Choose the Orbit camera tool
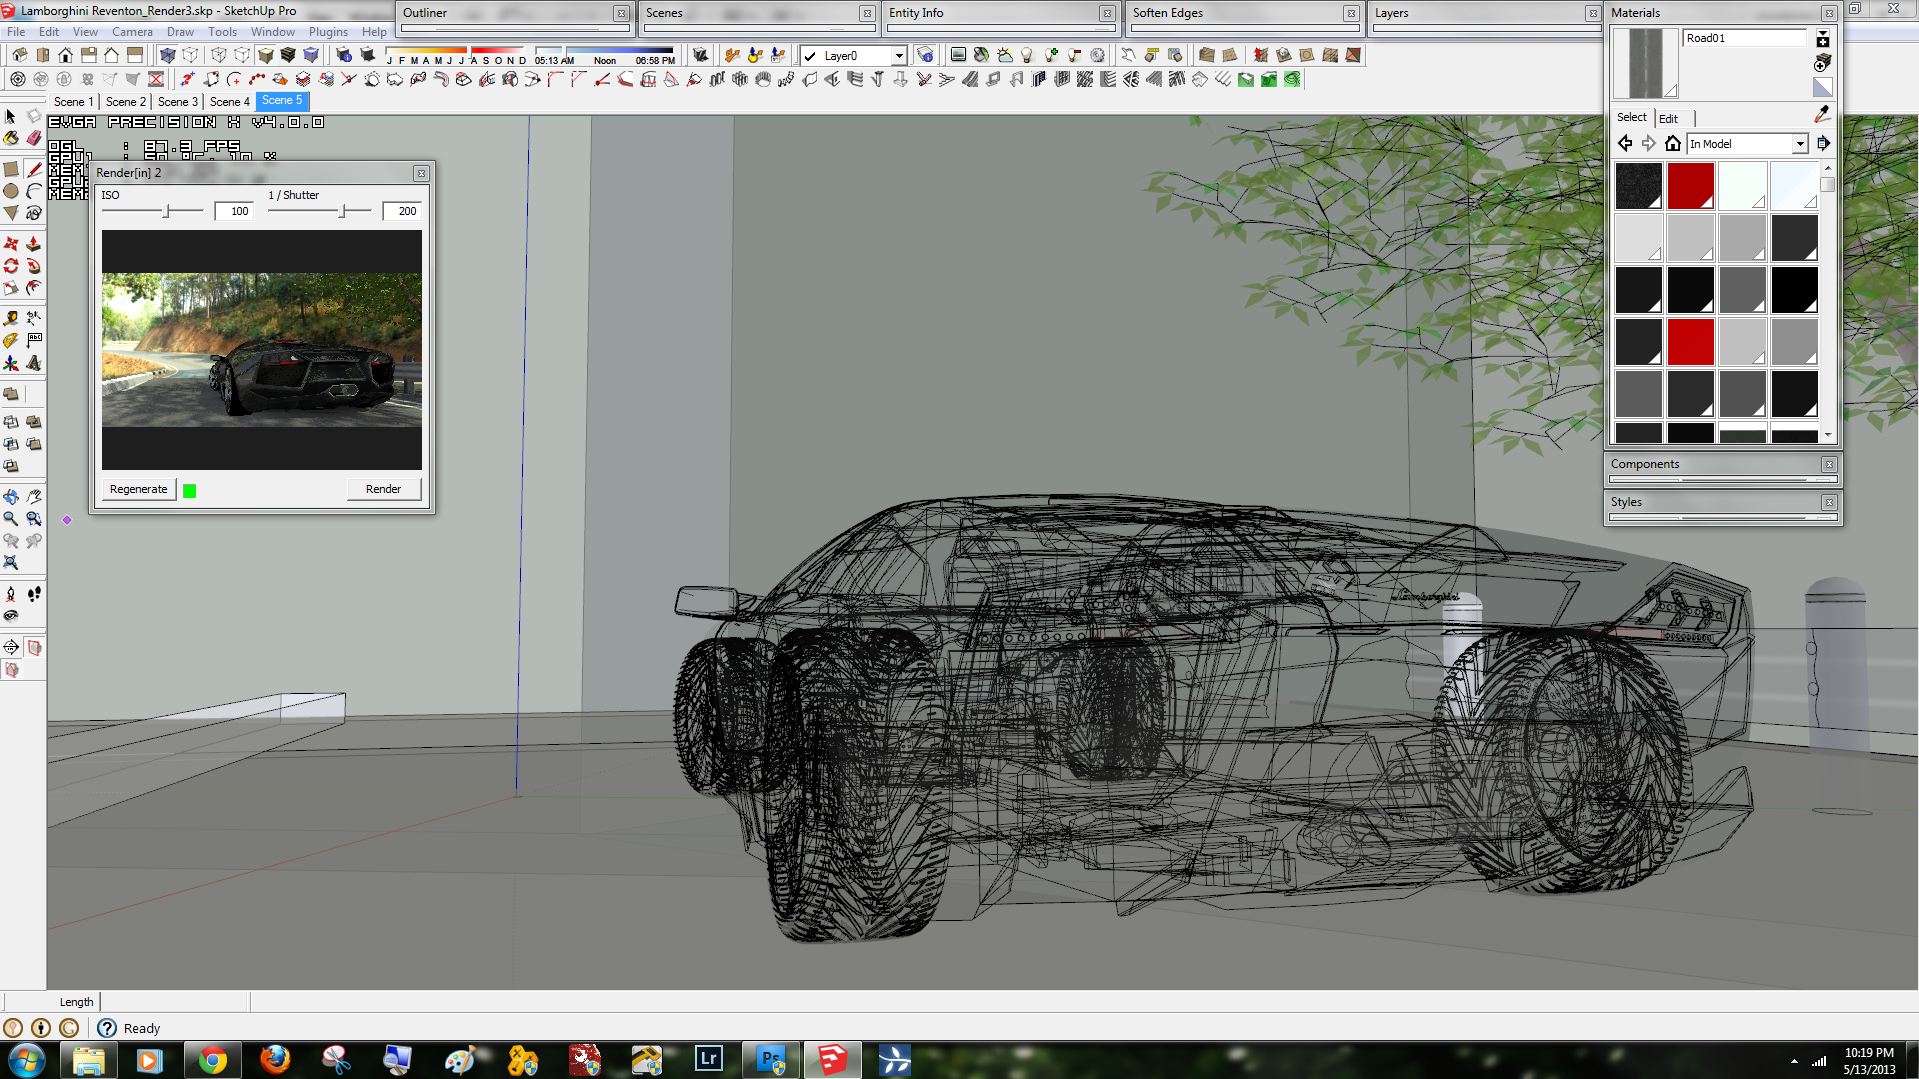The width and height of the screenshot is (1919, 1079). (x=11, y=497)
